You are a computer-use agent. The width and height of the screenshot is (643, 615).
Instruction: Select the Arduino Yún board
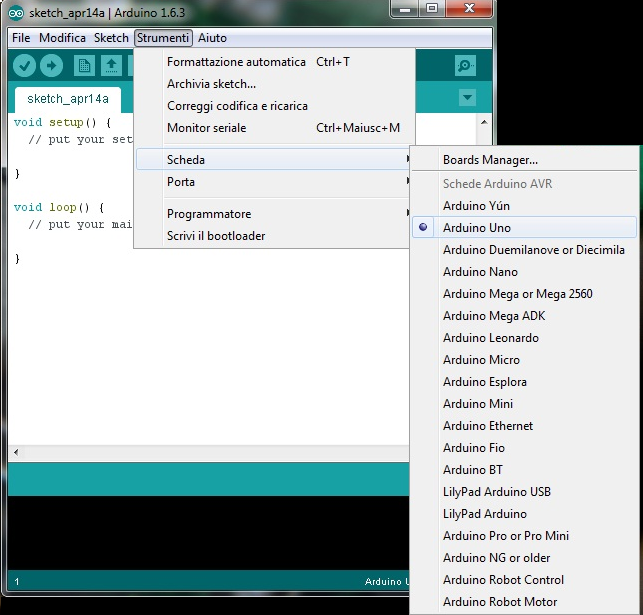[x=524, y=206]
